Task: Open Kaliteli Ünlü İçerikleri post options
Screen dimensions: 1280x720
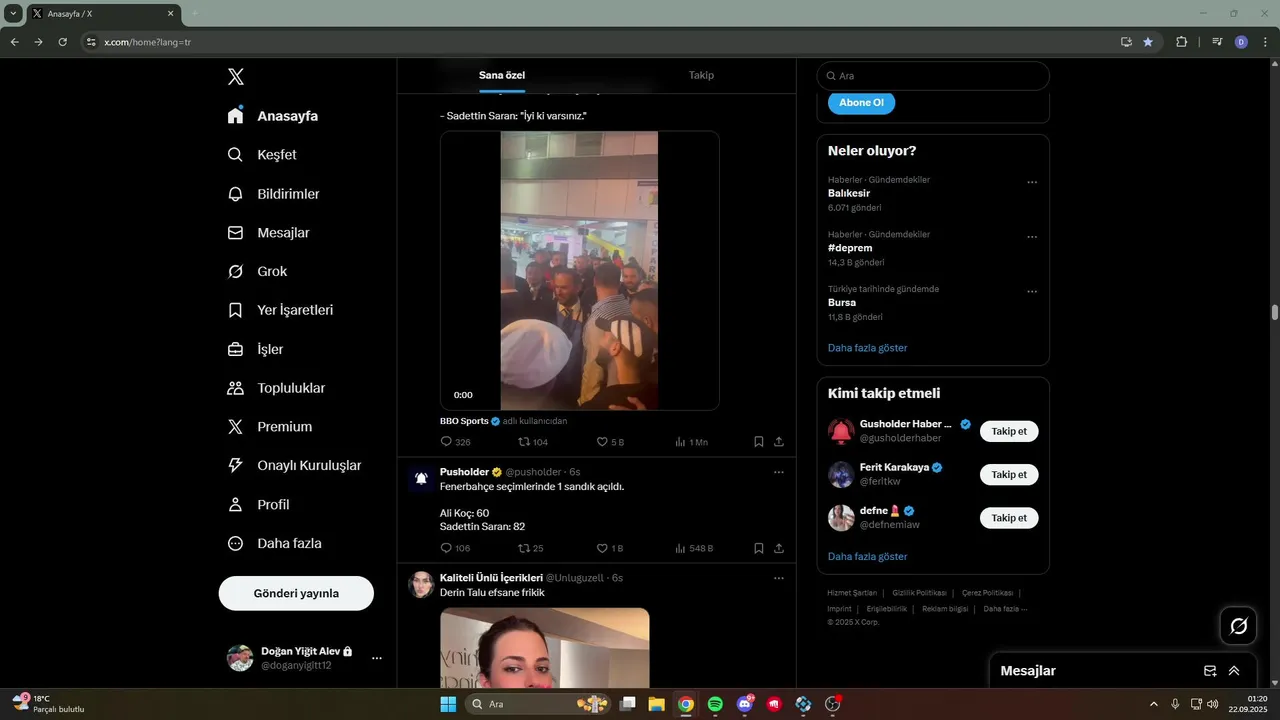Action: tap(779, 578)
